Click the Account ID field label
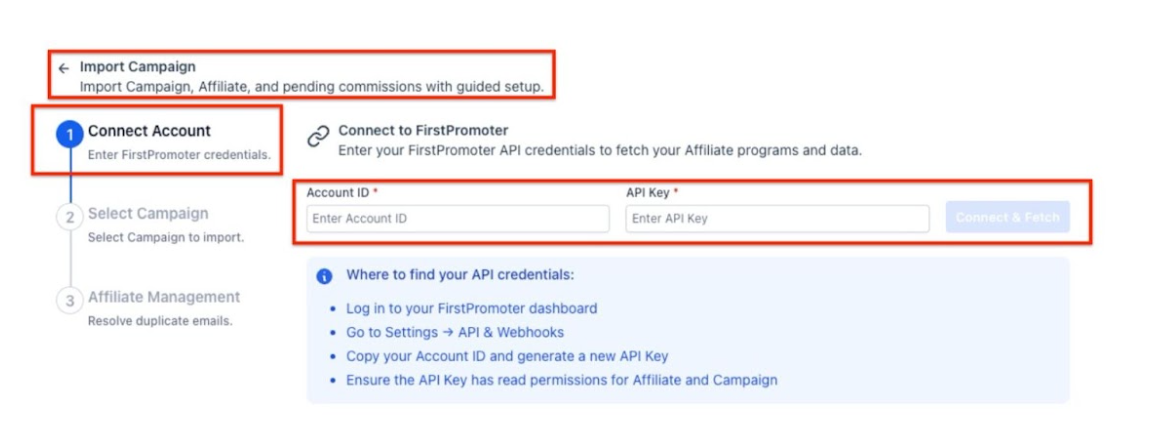1152x440 pixels. [338, 191]
